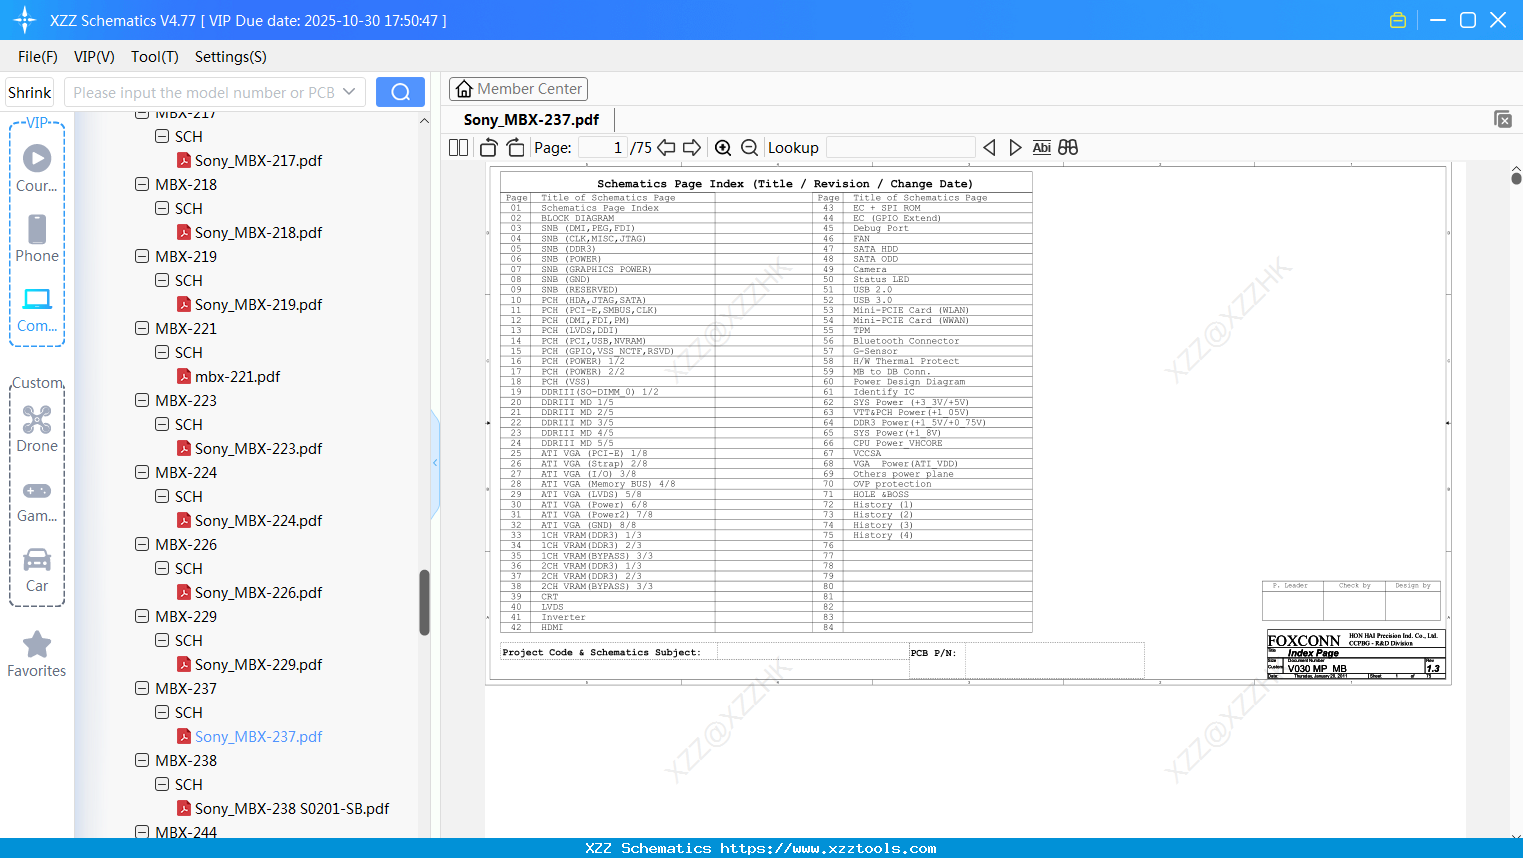Click the yellow VIP store icon
Screen dimensions: 1523x858
[1398, 20]
